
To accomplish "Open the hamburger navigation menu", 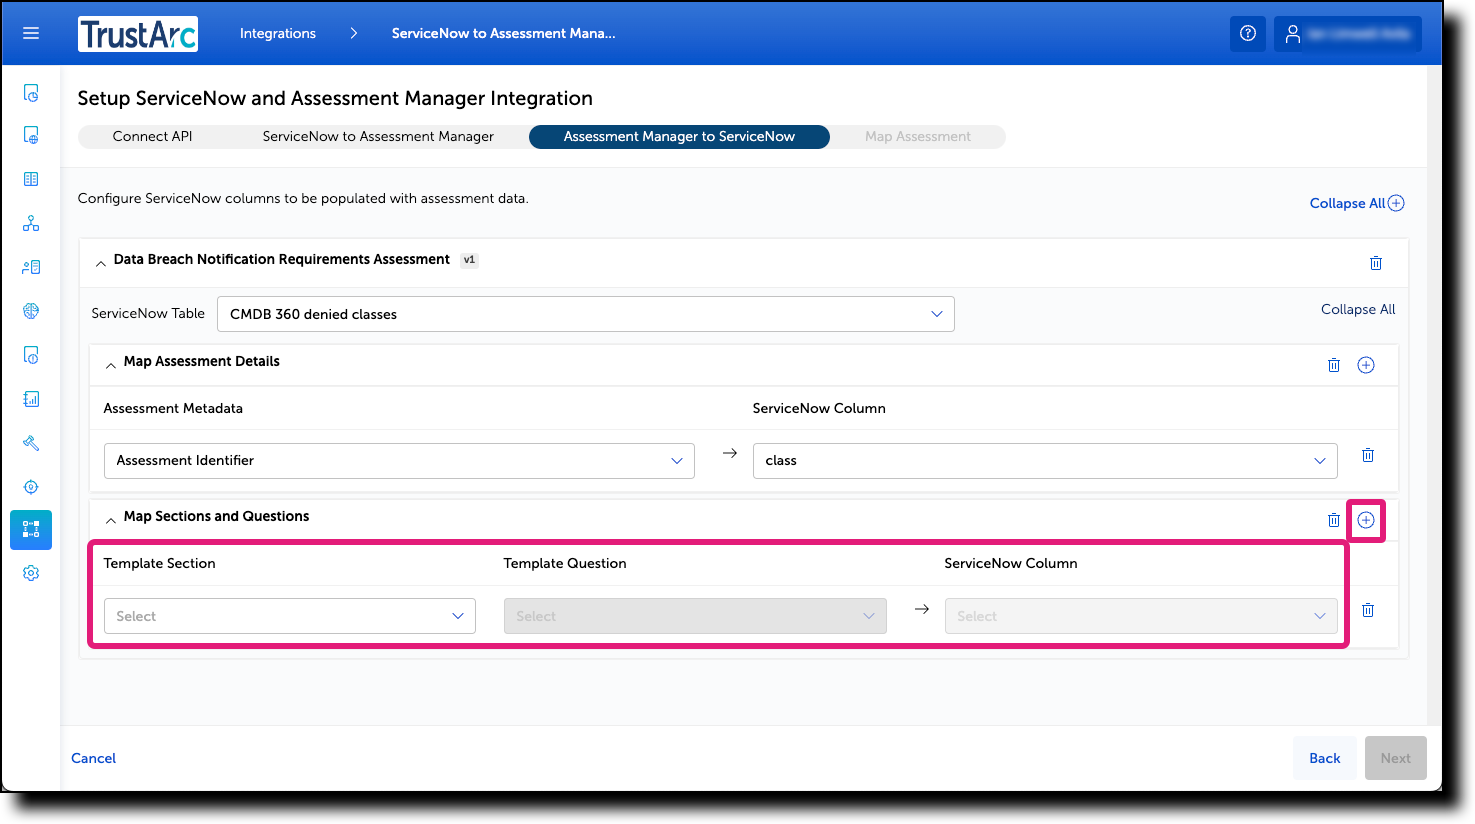I will pyautogui.click(x=31, y=33).
